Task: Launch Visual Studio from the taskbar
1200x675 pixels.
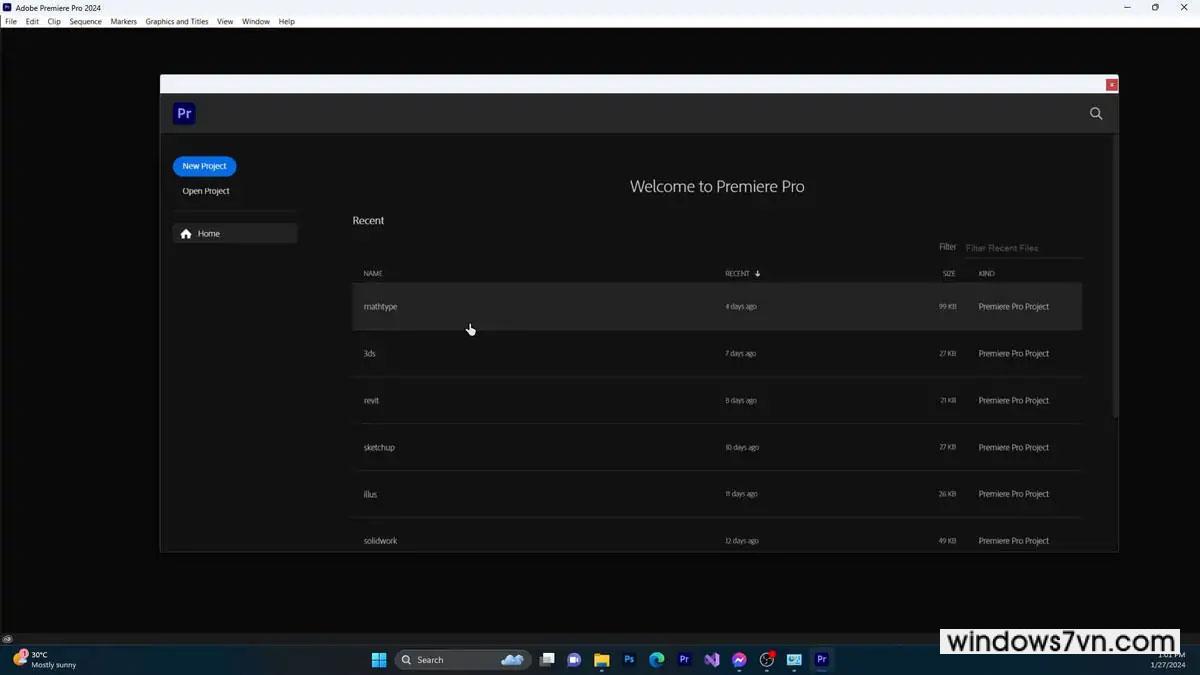Action: click(x=712, y=660)
